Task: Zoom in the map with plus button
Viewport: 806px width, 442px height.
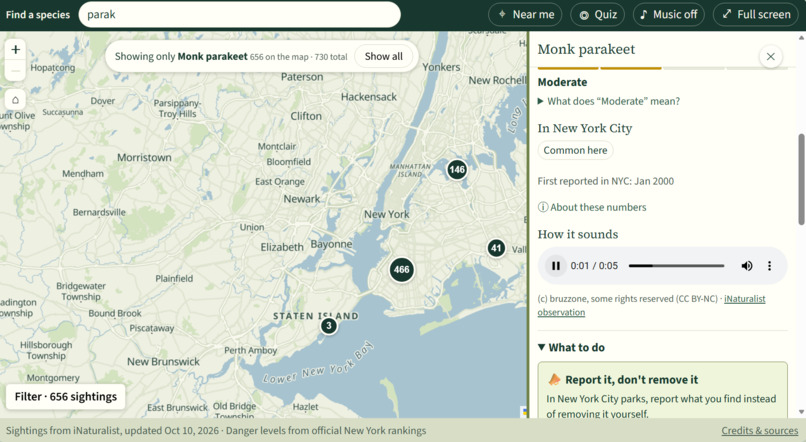Action: coord(15,49)
